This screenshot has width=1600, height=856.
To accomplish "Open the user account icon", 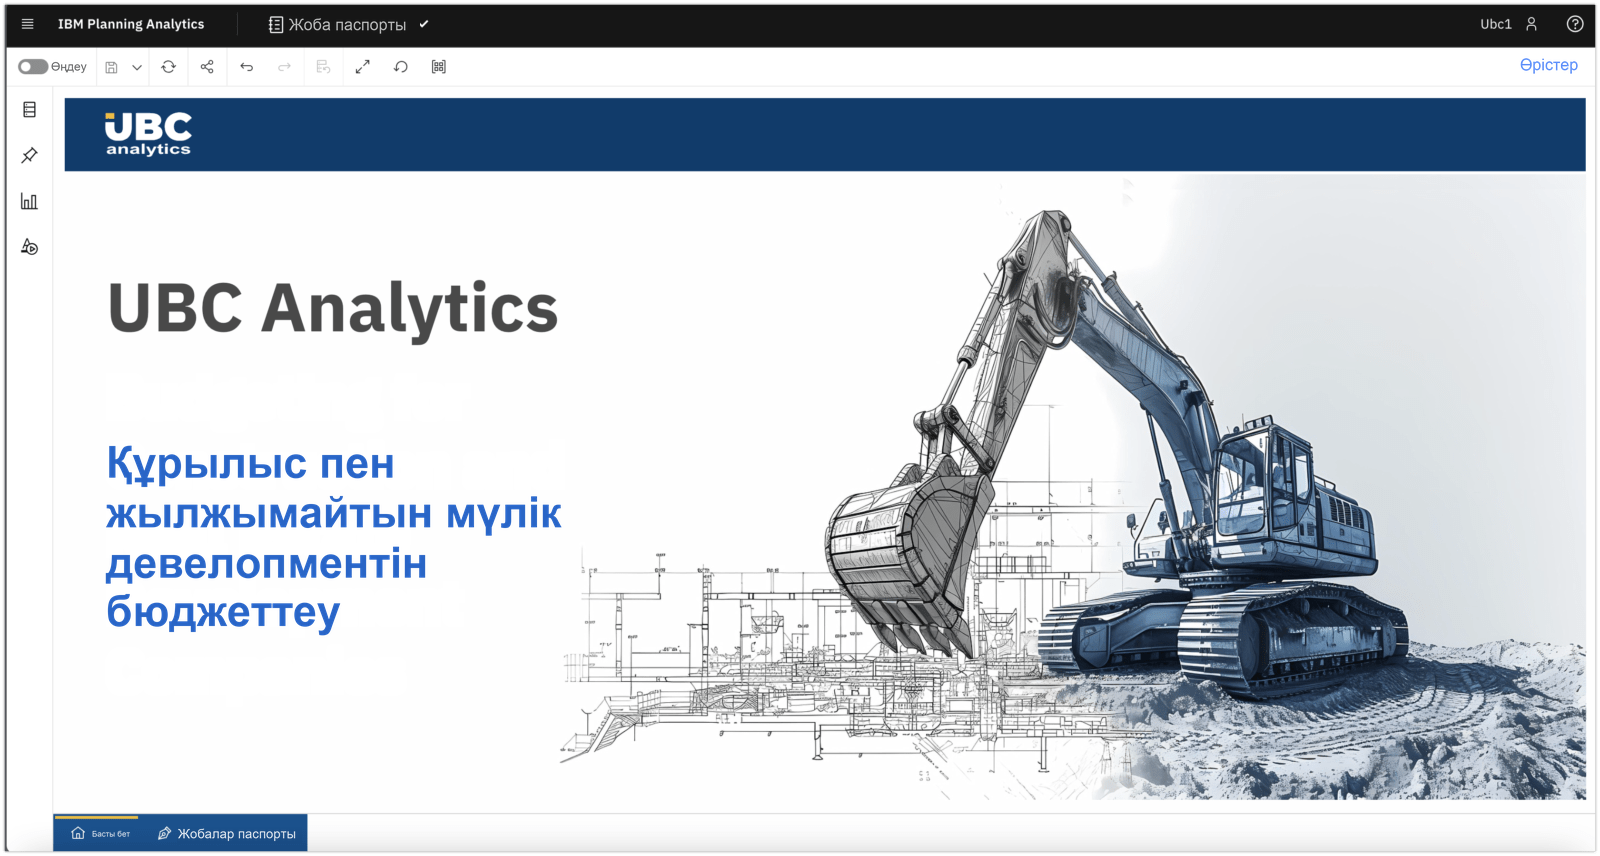I will [1531, 24].
